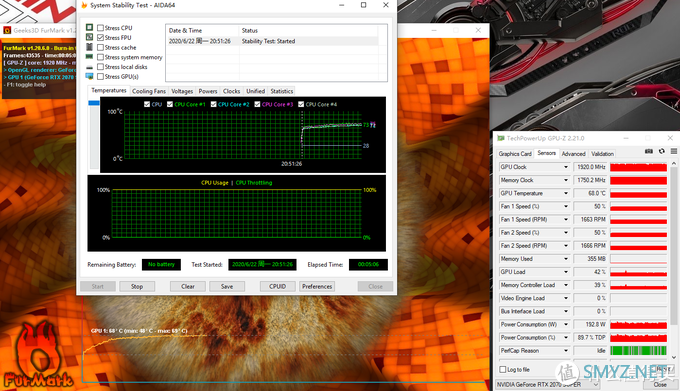Enable the Stress GPU(s) checkbox
This screenshot has height=391, width=680.
101,77
